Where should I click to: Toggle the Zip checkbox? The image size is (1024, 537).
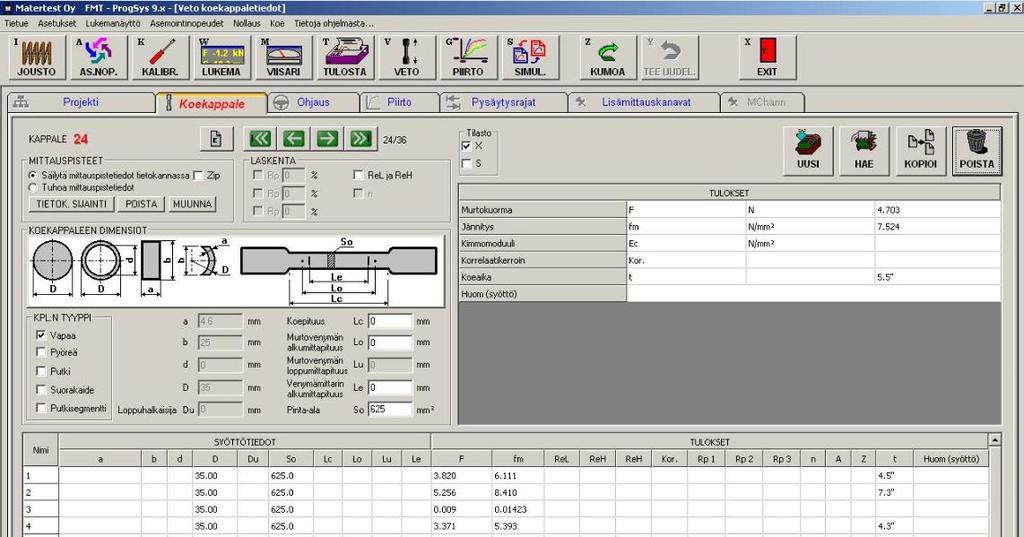(x=198, y=175)
